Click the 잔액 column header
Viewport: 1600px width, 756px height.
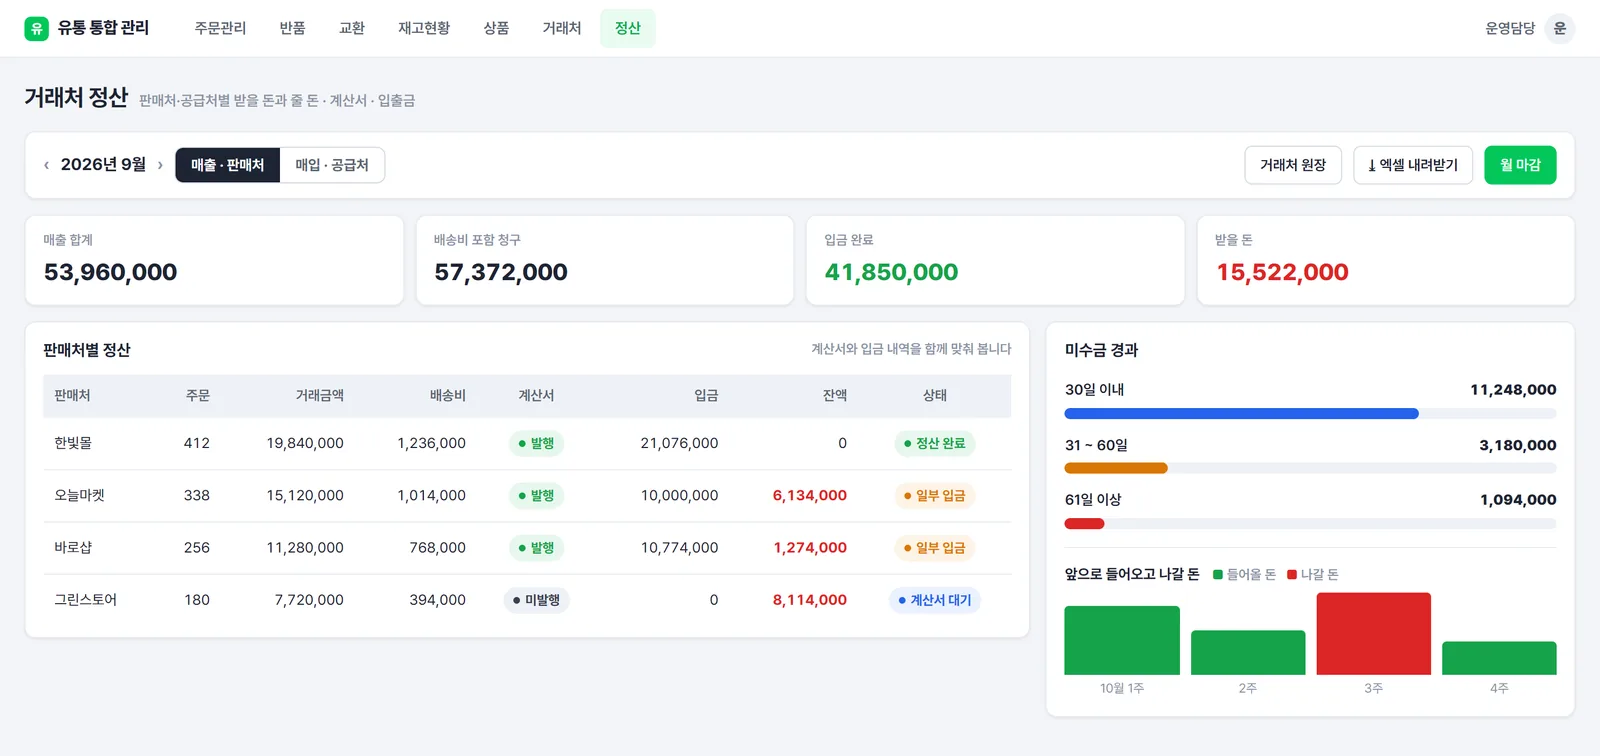coord(835,396)
